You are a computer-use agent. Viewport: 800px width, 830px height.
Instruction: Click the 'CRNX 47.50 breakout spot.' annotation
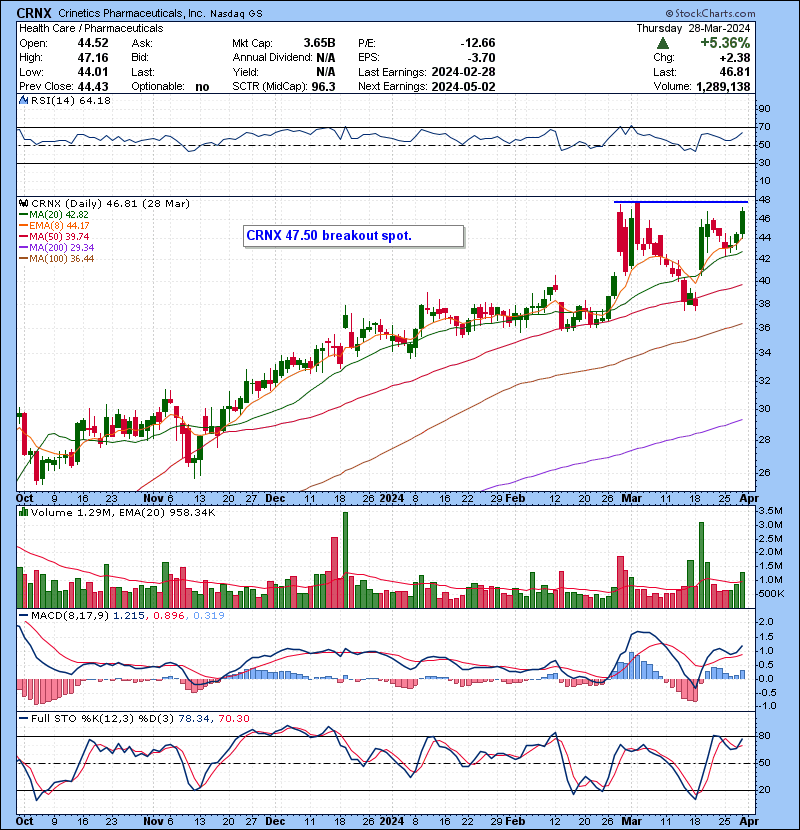(x=329, y=236)
